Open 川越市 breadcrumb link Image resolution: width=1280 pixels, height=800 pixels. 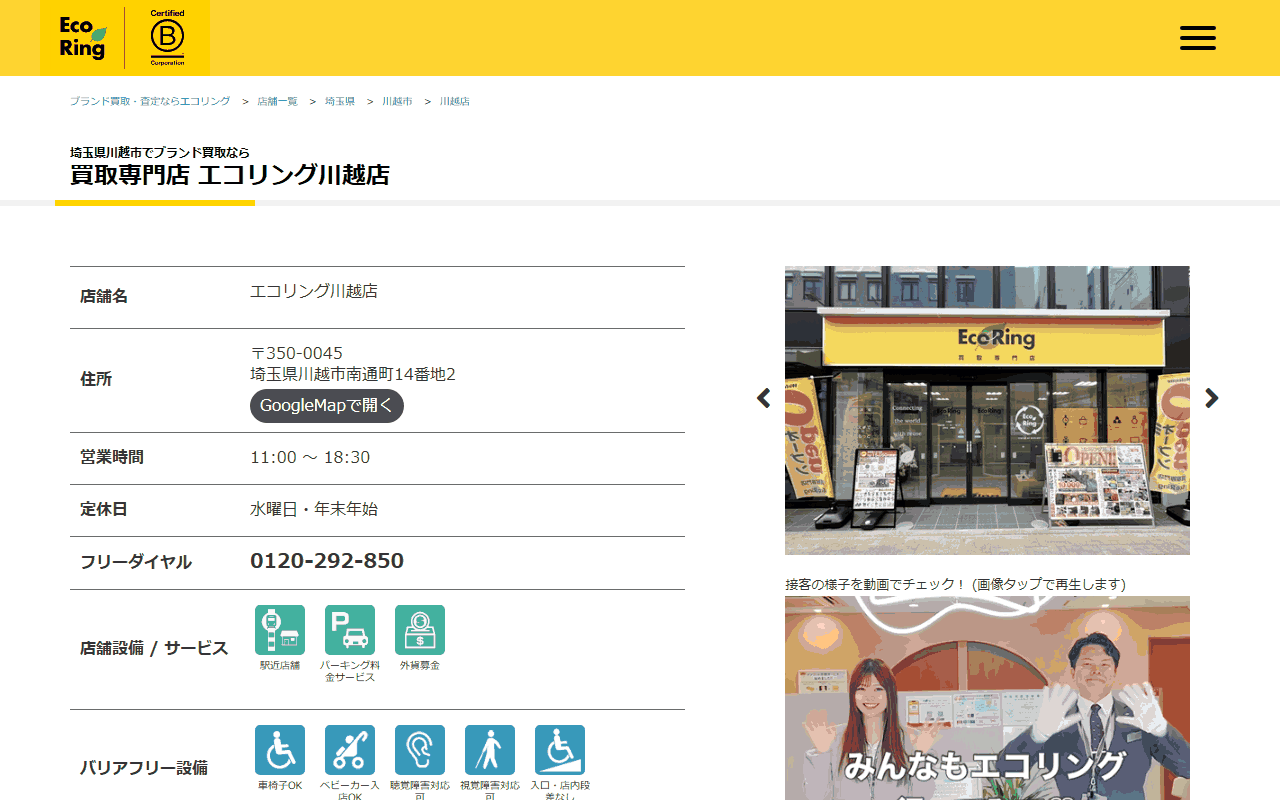(397, 102)
